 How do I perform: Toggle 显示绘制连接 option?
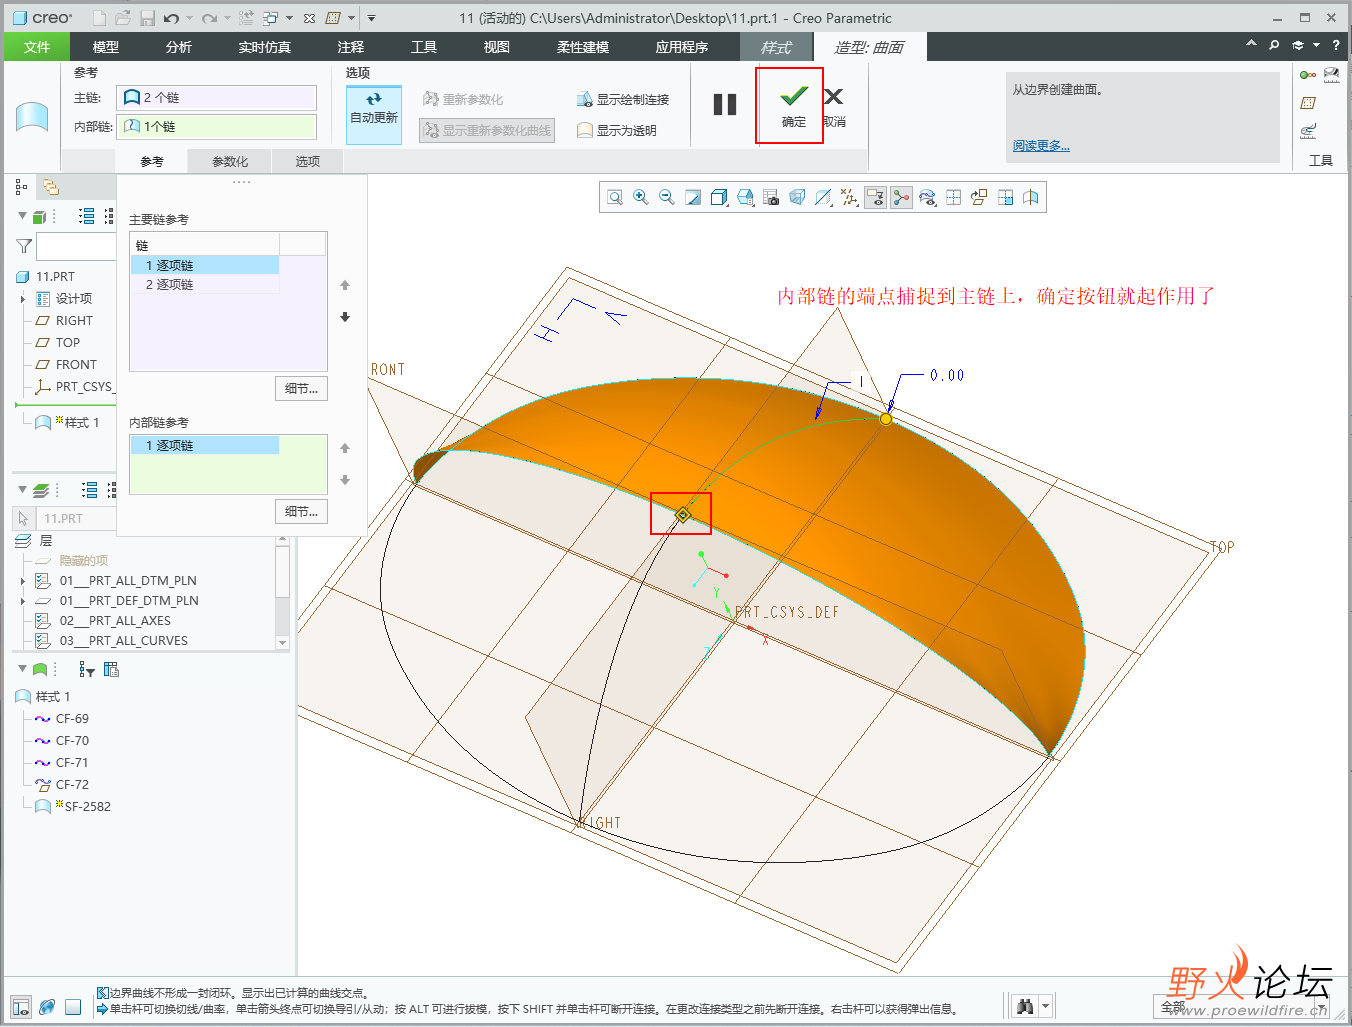622,99
